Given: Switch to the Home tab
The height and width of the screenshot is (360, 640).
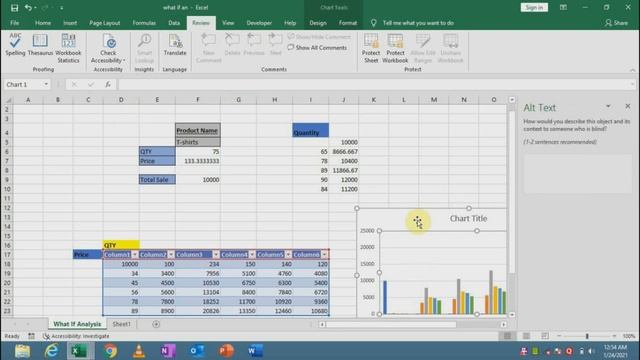Looking at the screenshot, I should click(x=43, y=23).
